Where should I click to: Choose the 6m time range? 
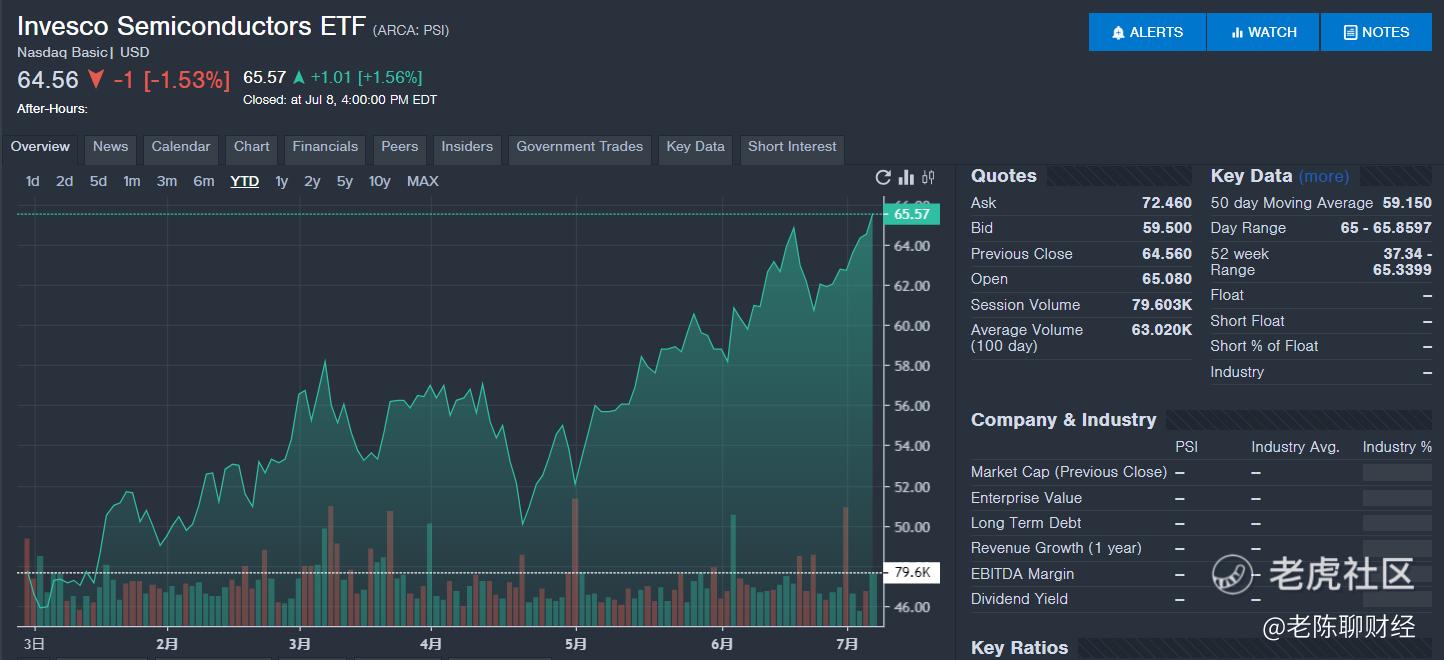204,181
